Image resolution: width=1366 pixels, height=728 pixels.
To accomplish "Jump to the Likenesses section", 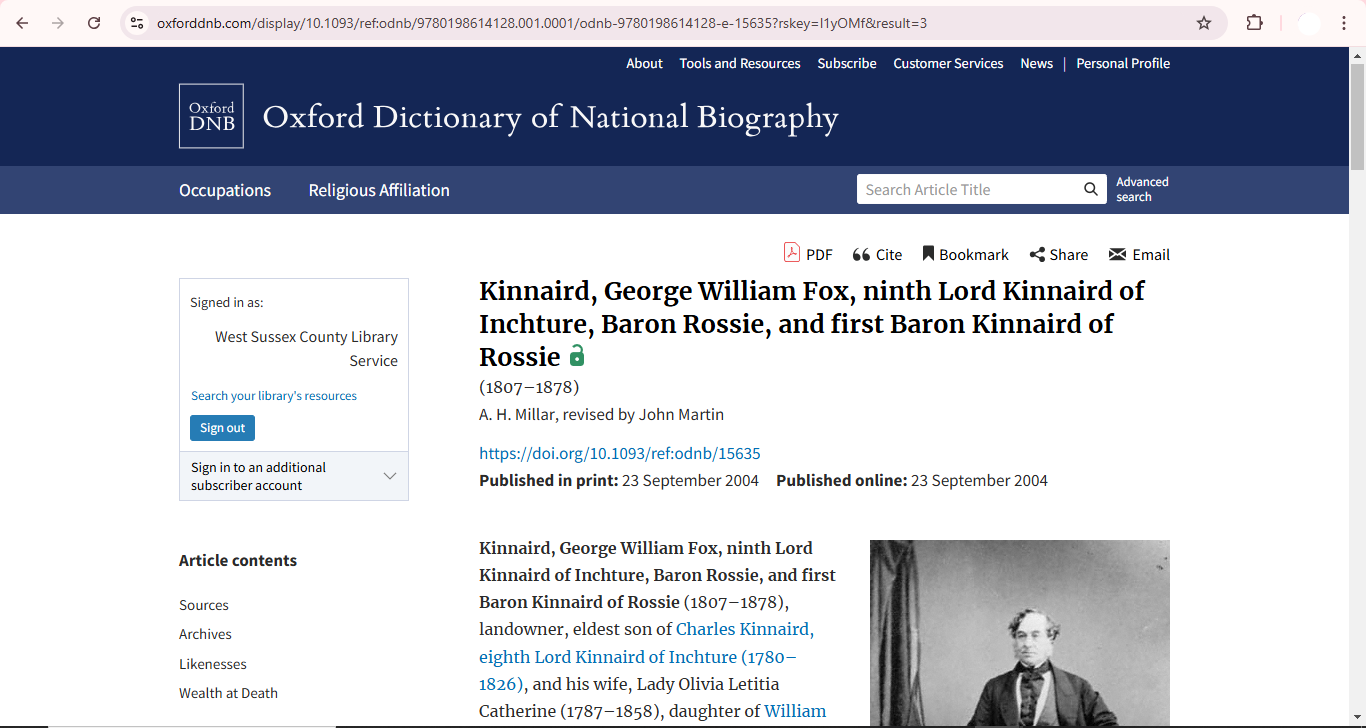I will click(213, 664).
